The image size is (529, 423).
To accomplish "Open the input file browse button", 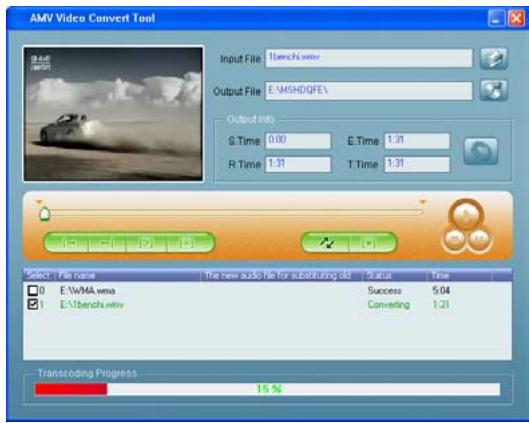I will [494, 59].
